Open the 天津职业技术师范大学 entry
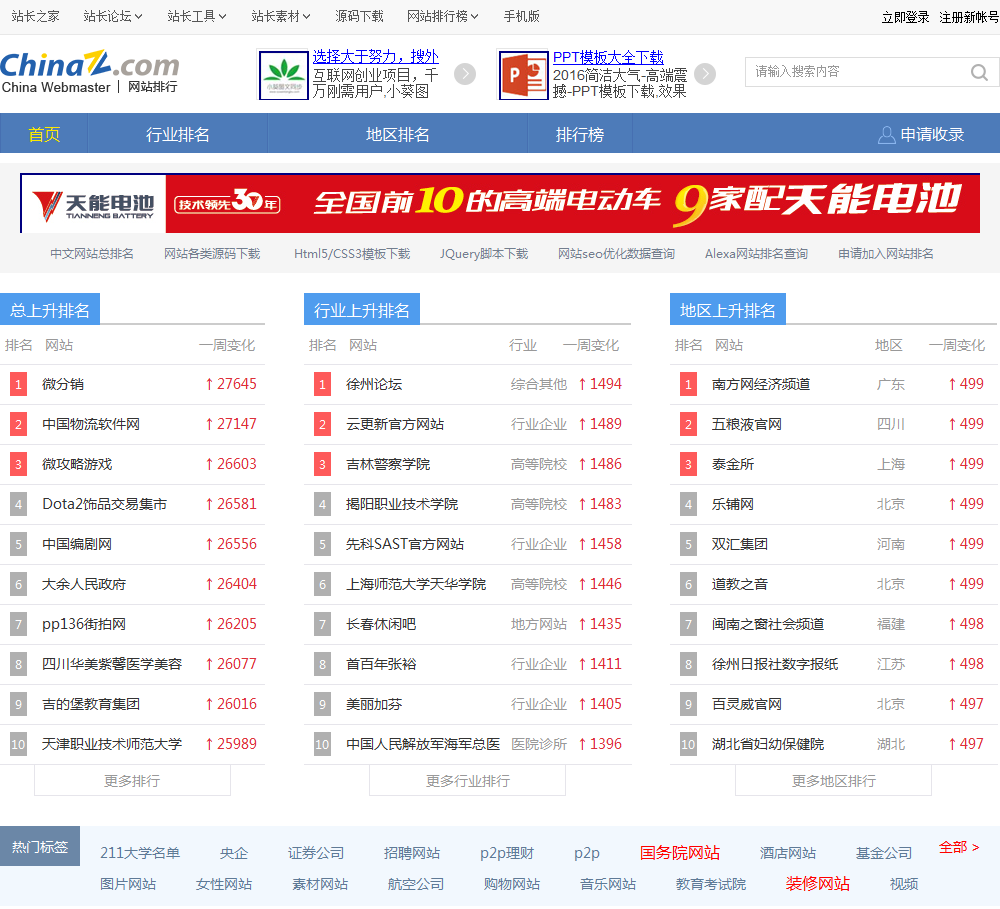This screenshot has width=1000, height=909. click(x=112, y=744)
